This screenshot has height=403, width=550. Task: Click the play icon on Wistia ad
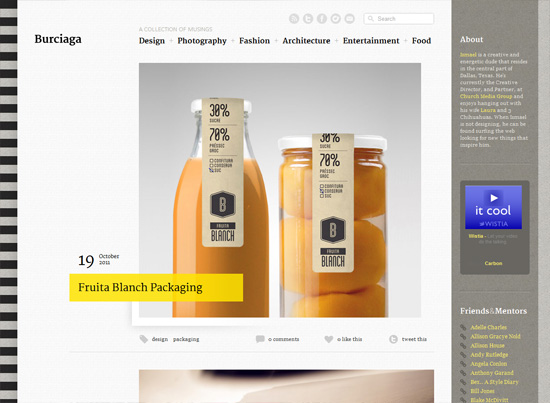[494, 198]
